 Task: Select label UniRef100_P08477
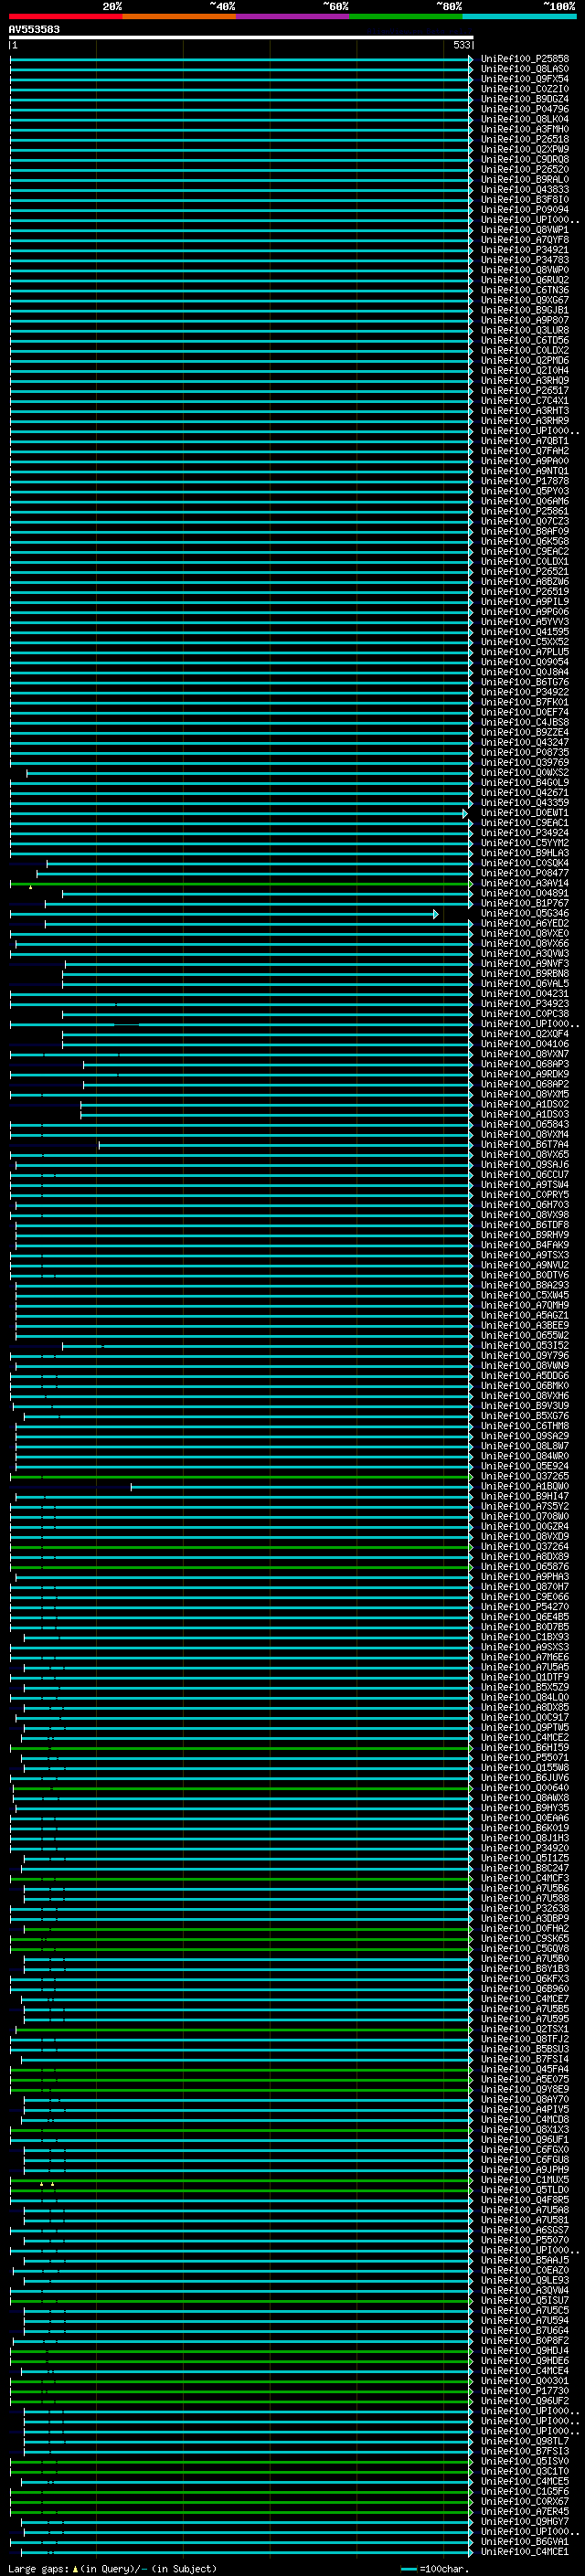(524, 873)
